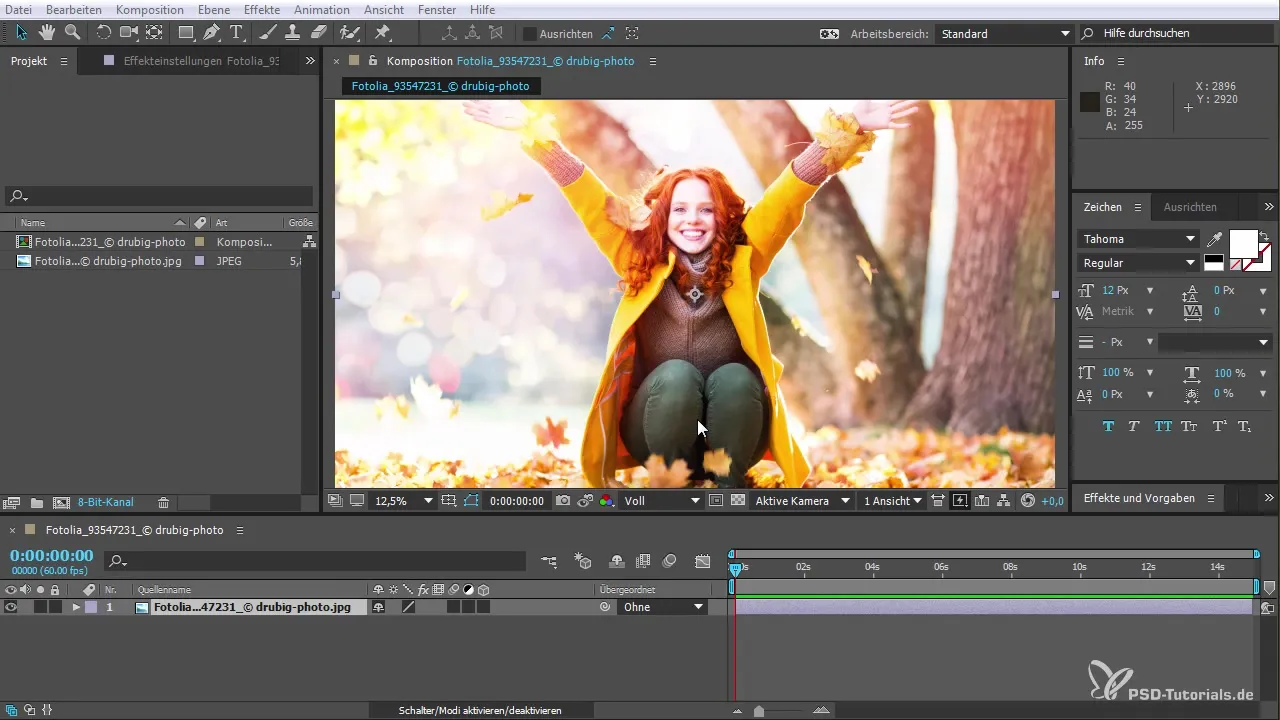Click the white fill color swatch
The height and width of the screenshot is (720, 1280).
click(x=1243, y=243)
